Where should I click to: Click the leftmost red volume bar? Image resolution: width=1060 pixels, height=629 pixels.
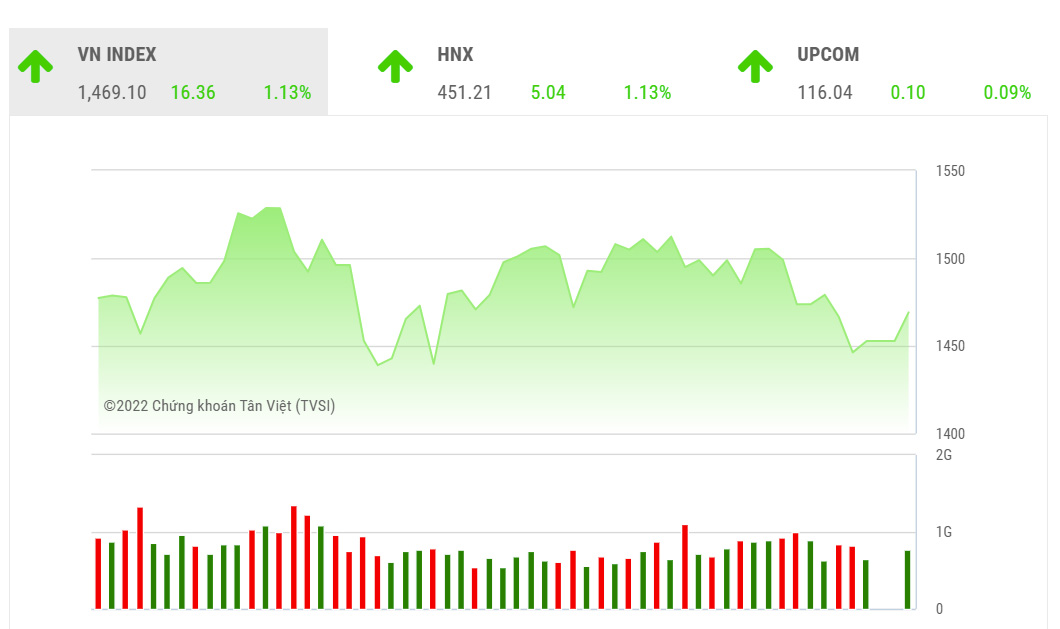[98, 574]
